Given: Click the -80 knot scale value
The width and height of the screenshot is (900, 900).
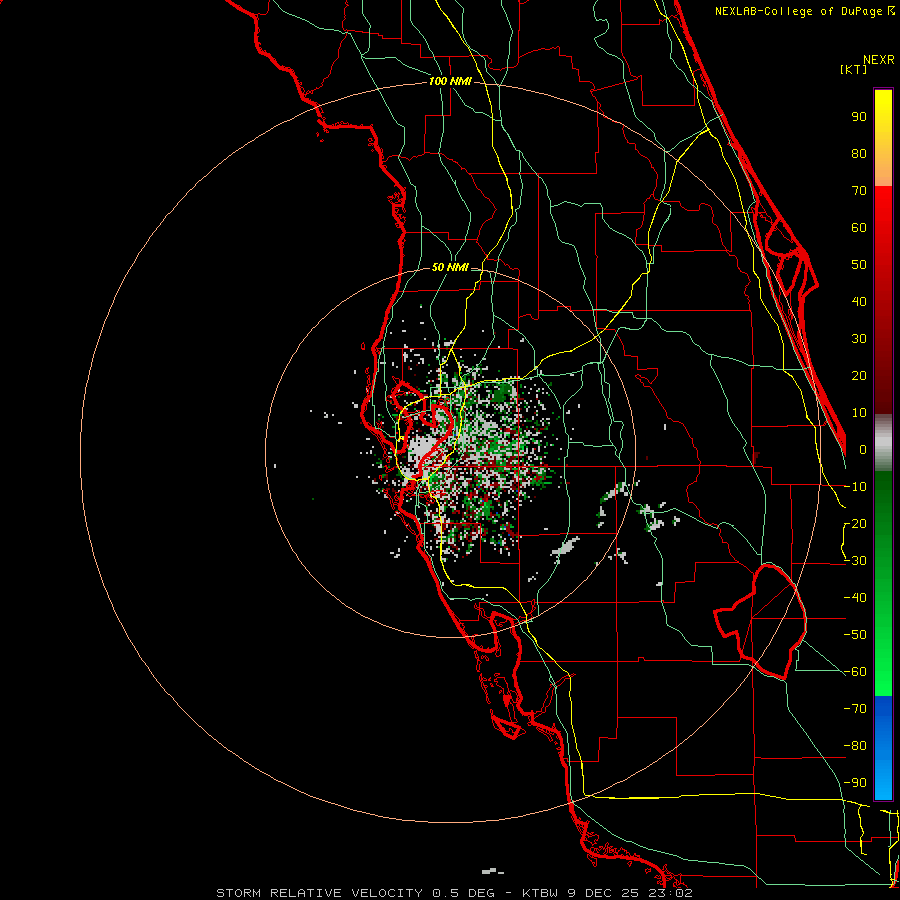Looking at the screenshot, I should 855,746.
